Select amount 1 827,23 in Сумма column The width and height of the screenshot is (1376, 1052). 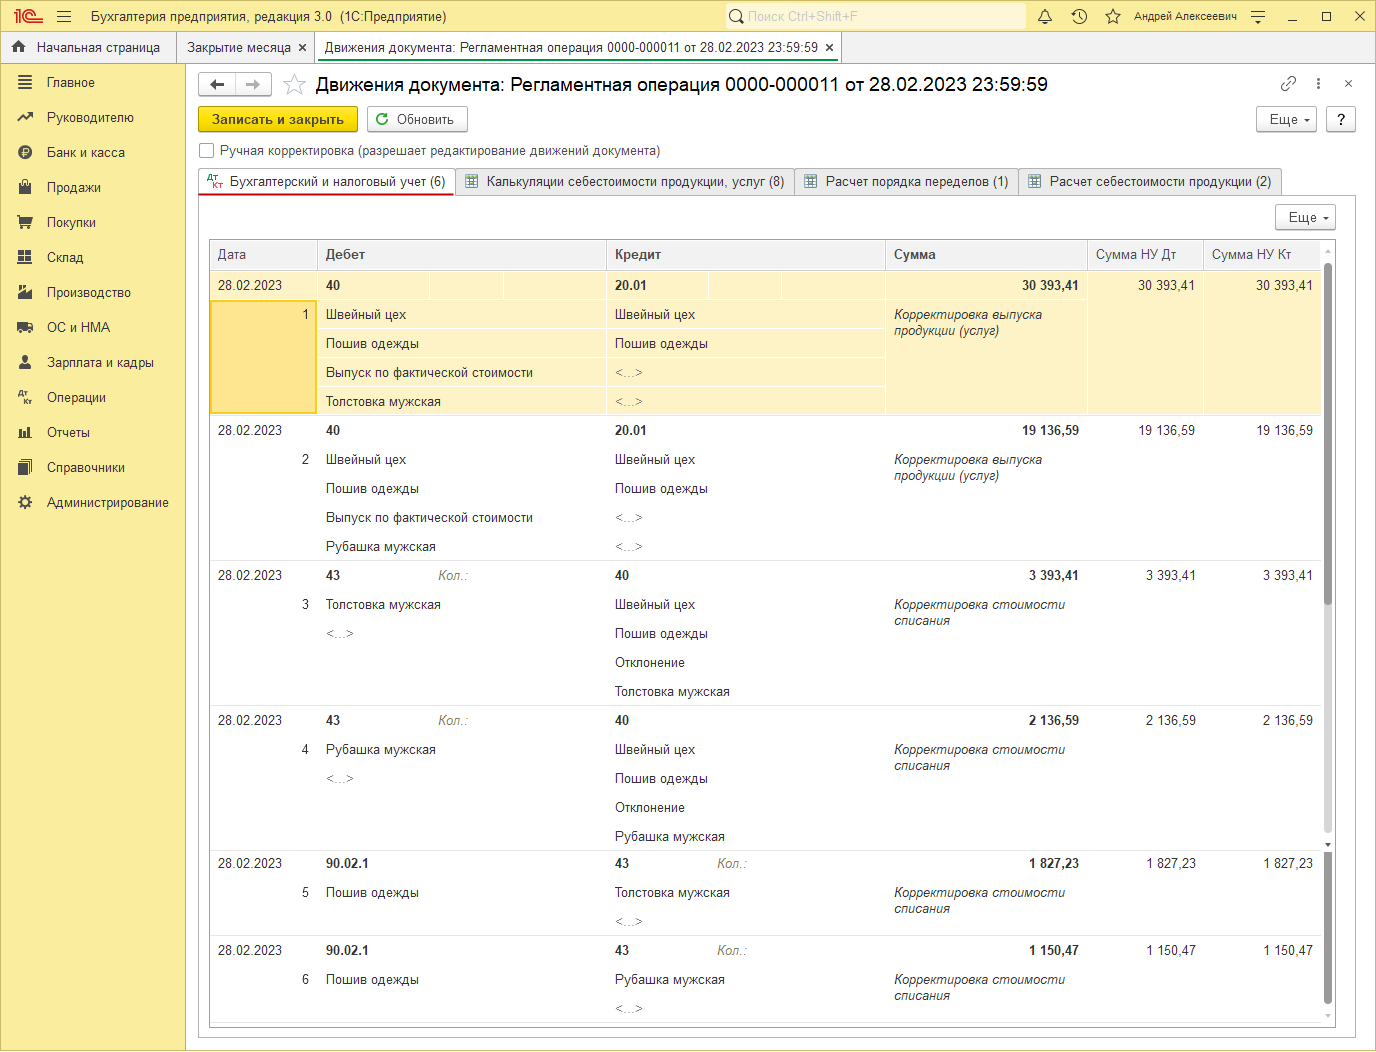(1054, 864)
